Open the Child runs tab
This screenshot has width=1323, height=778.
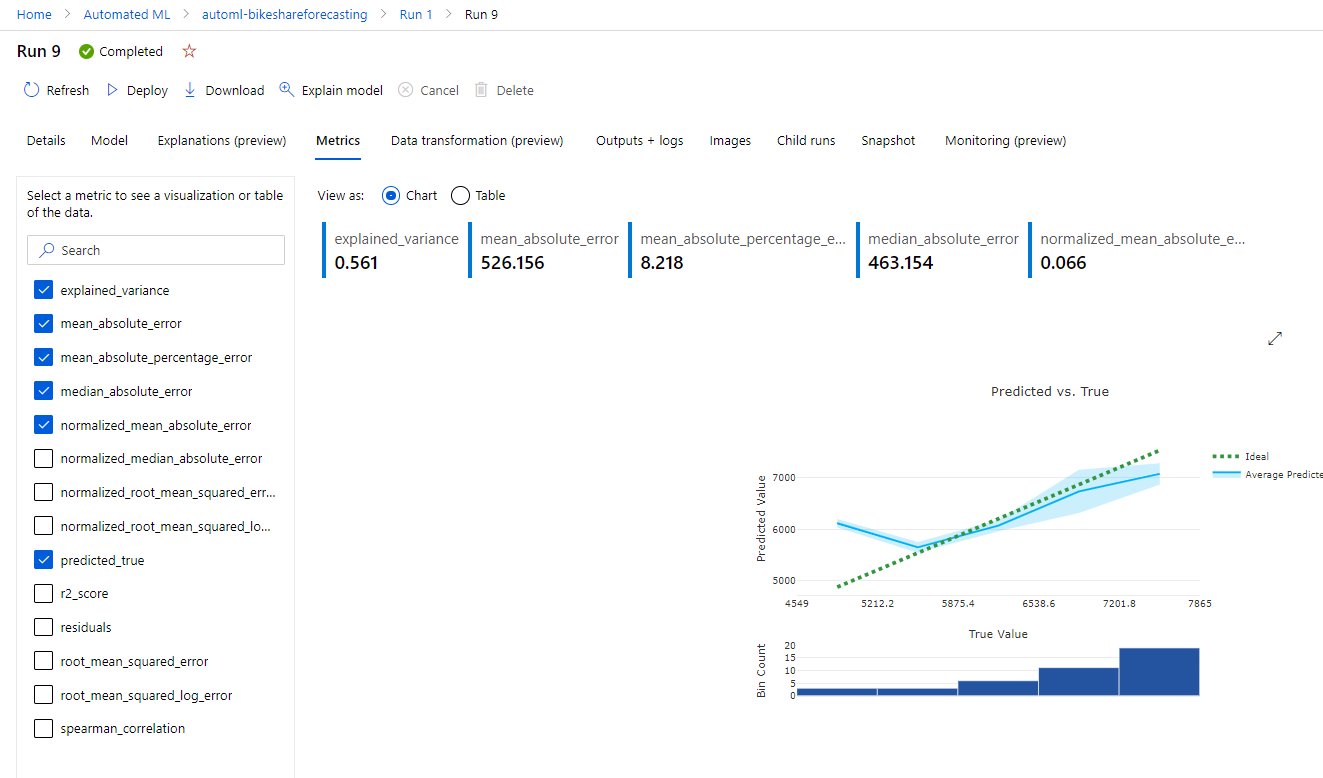pyautogui.click(x=805, y=140)
